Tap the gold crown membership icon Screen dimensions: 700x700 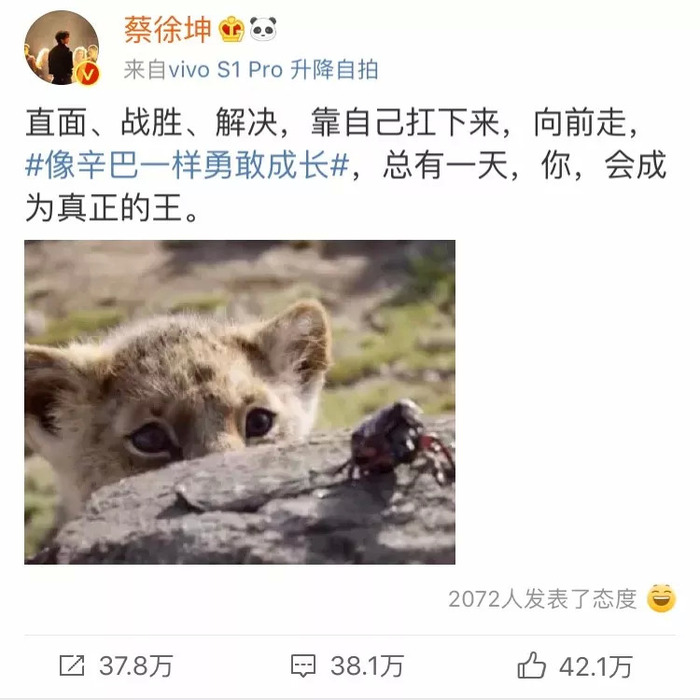pyautogui.click(x=231, y=29)
